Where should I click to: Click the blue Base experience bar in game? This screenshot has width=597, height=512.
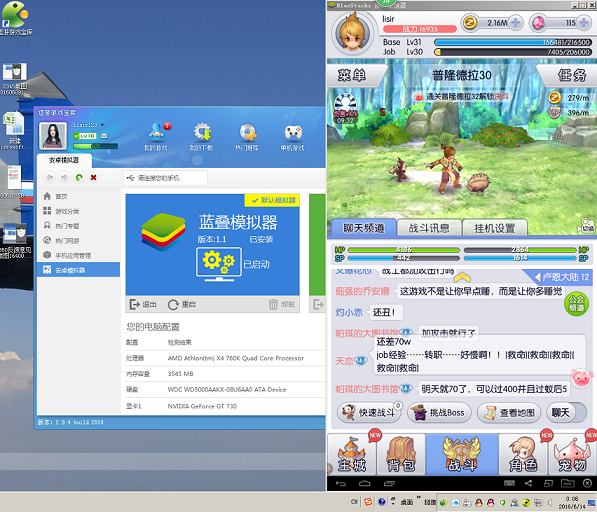[x=513, y=42]
